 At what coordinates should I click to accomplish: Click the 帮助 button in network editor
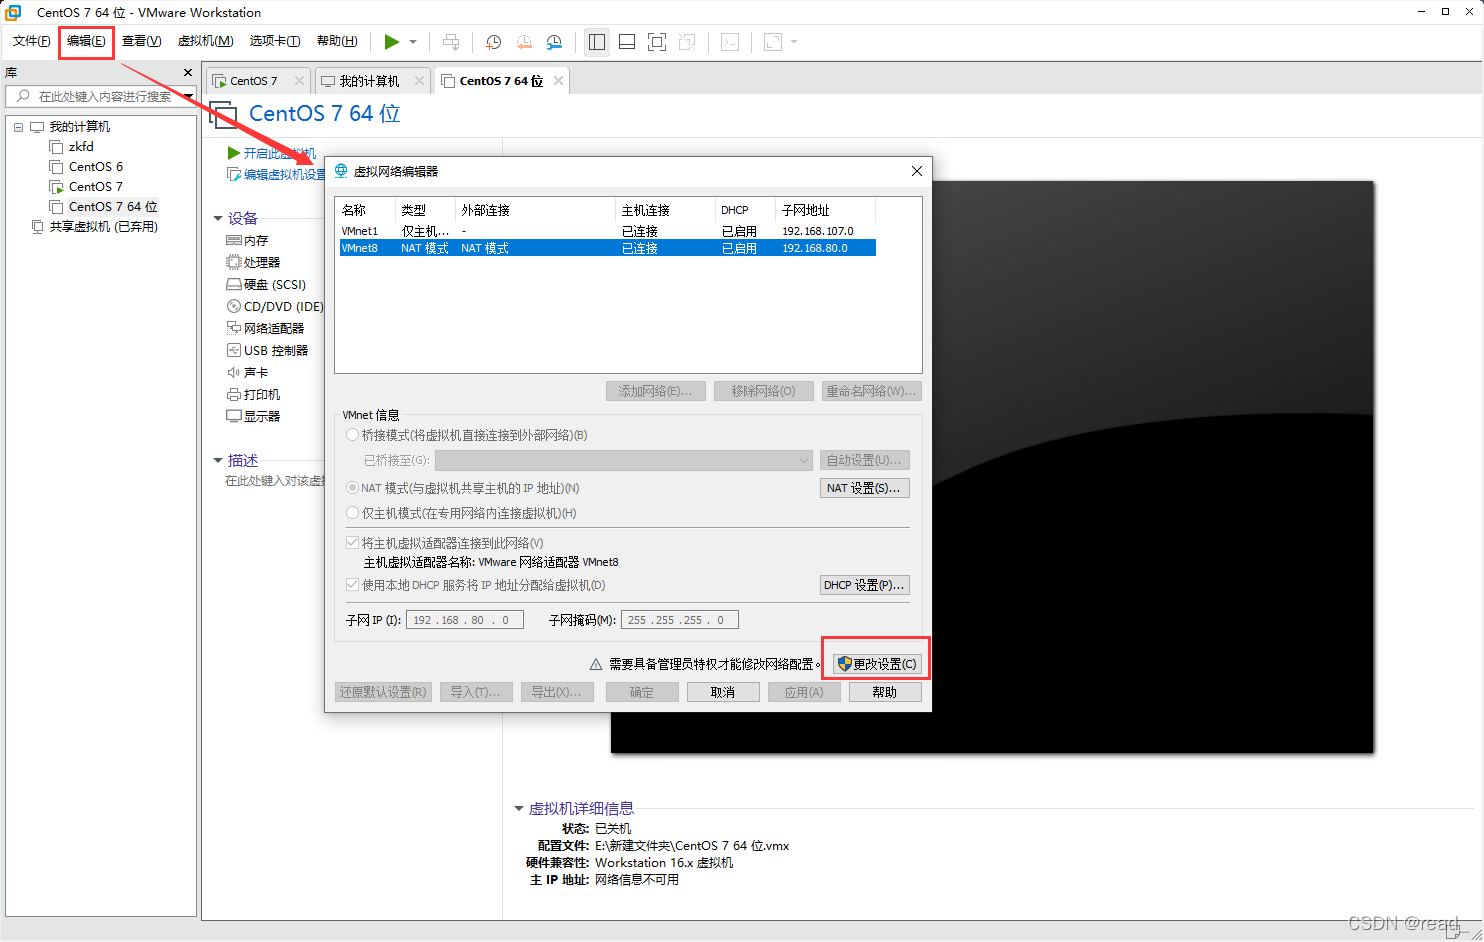(x=885, y=692)
